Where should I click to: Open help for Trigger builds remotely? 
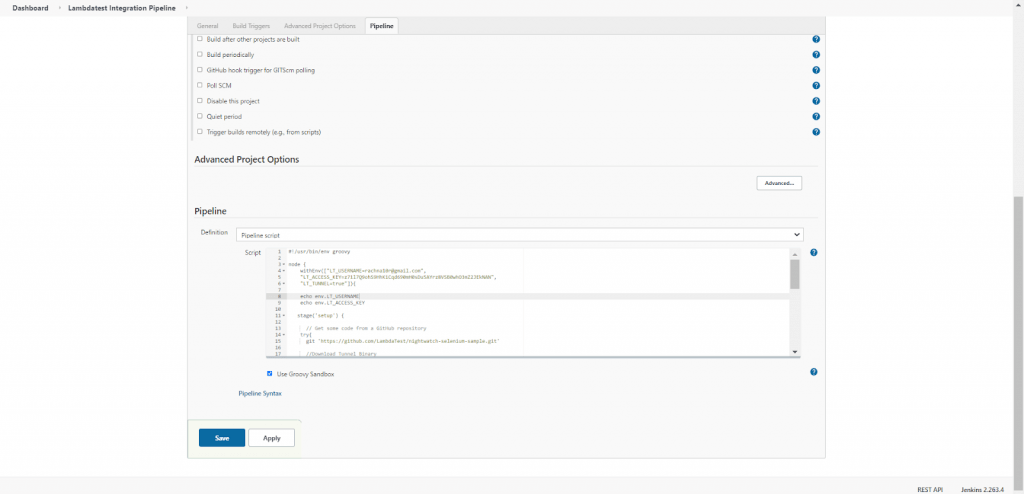click(816, 132)
